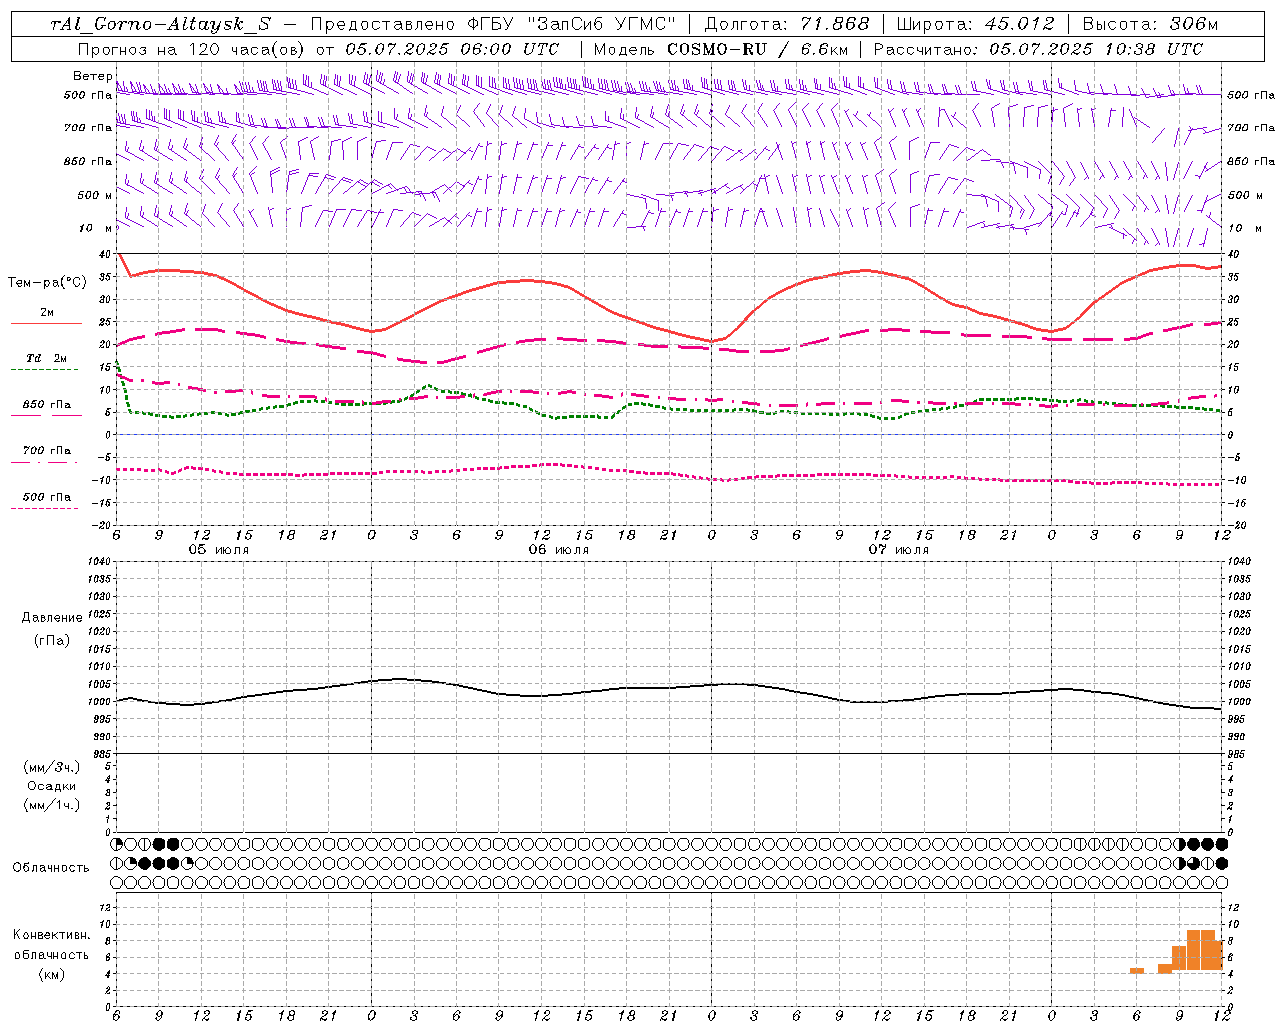The height and width of the screenshot is (1024, 1280).
Task: Click the small orange convective bar at hour 6
Action: tap(1137, 970)
